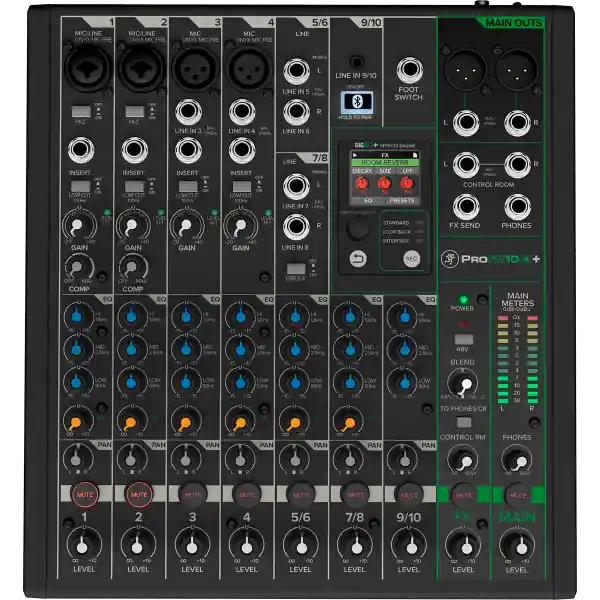Tap the Bluetooth pairing button

357,102
